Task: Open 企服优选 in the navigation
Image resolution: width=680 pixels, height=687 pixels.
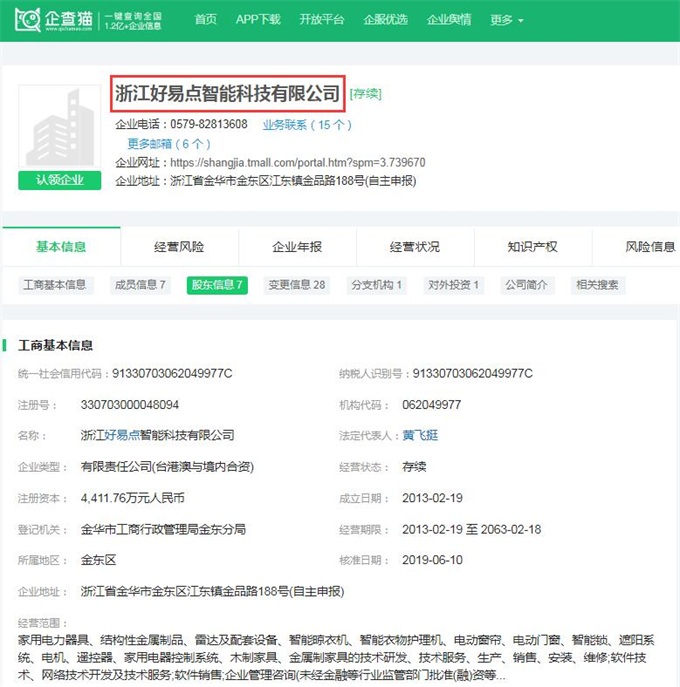Action: click(385, 20)
